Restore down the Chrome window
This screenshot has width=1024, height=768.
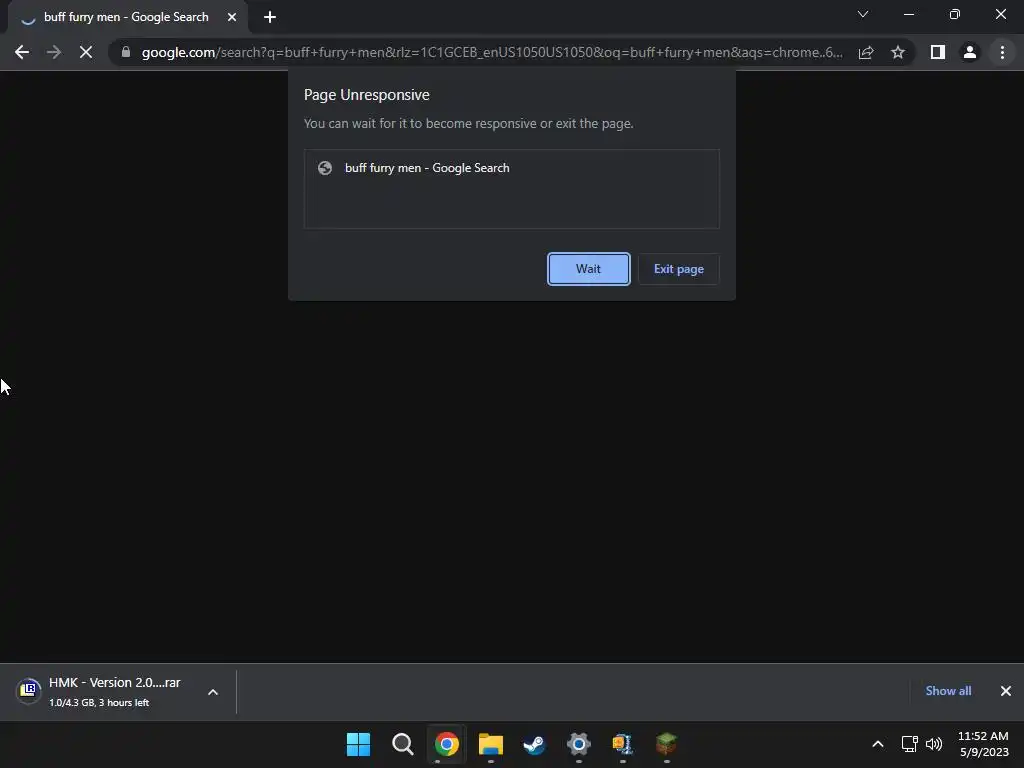pos(955,14)
